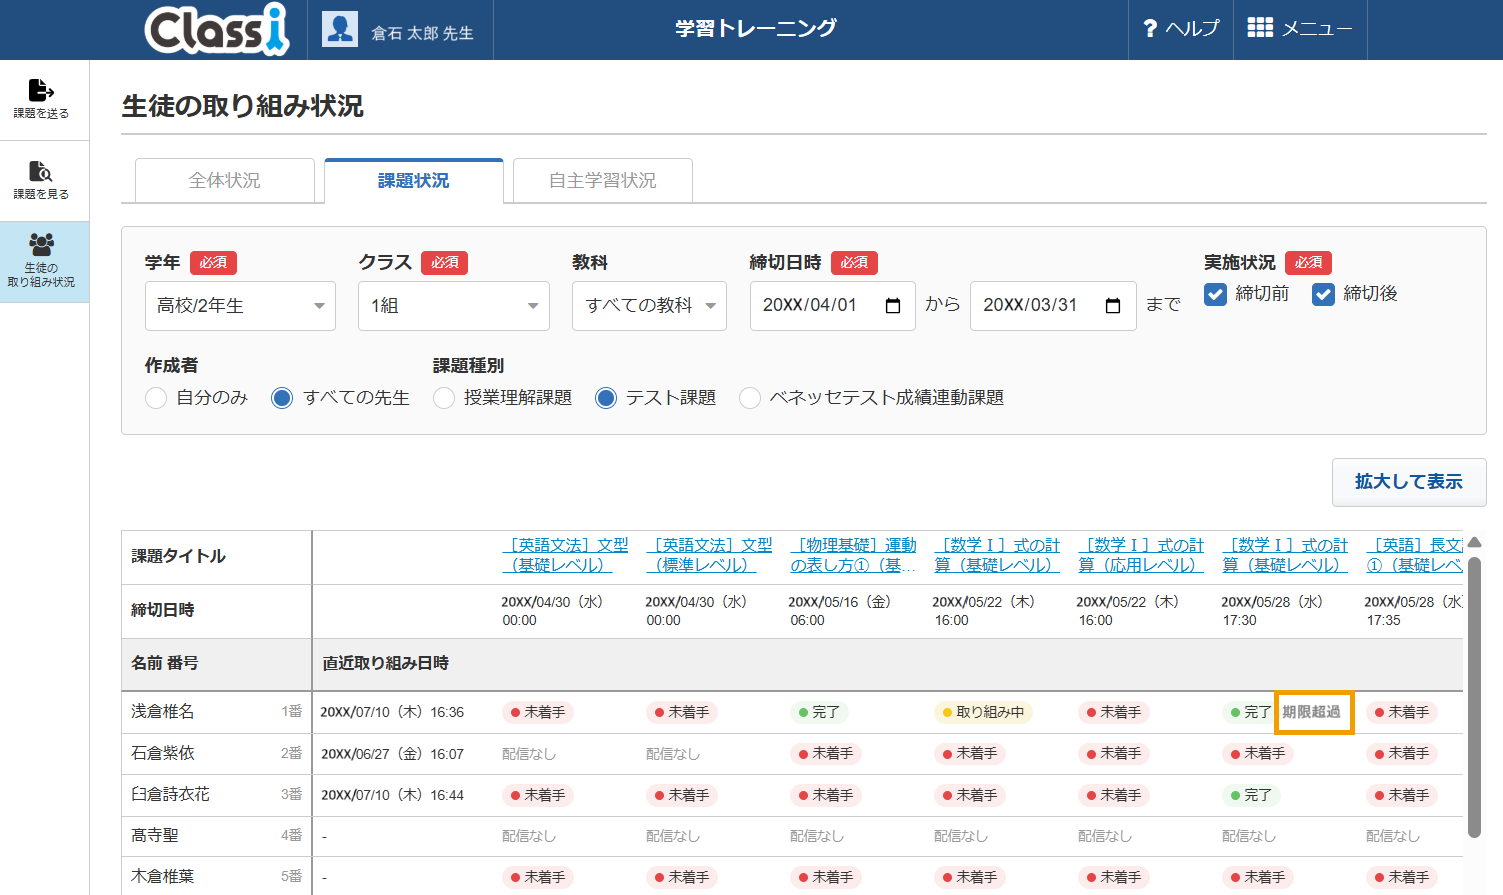Click the 直近取り組み日時 column header

pos(386,663)
